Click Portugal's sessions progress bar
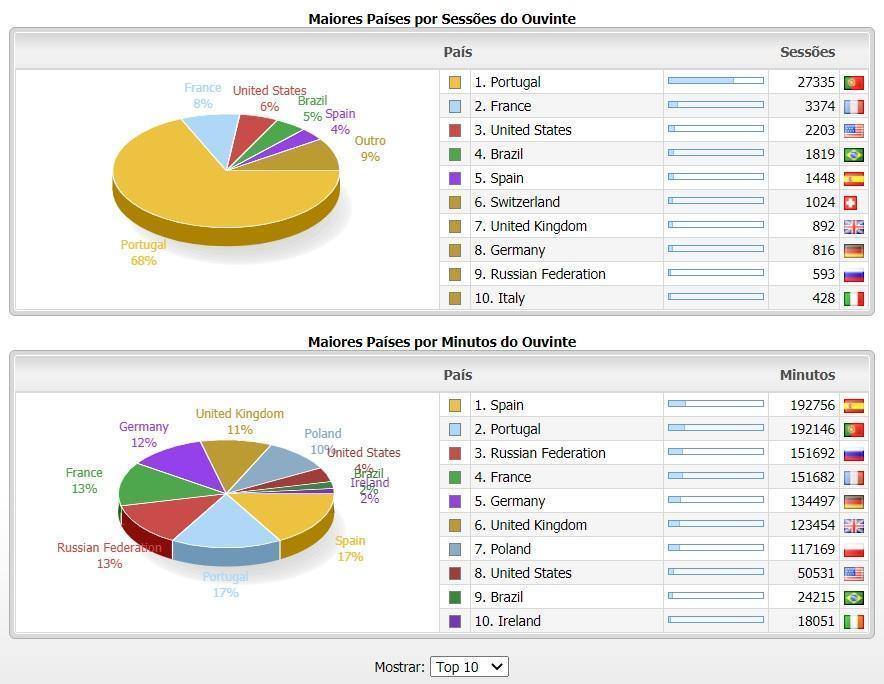 click(715, 81)
